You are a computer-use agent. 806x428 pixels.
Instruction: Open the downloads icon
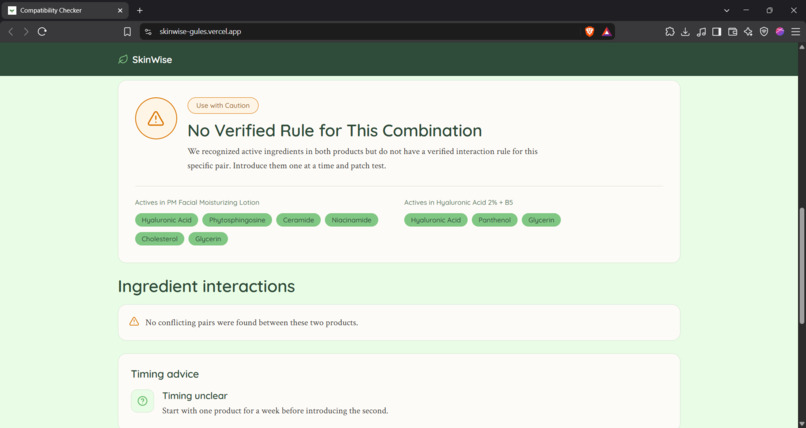(685, 32)
